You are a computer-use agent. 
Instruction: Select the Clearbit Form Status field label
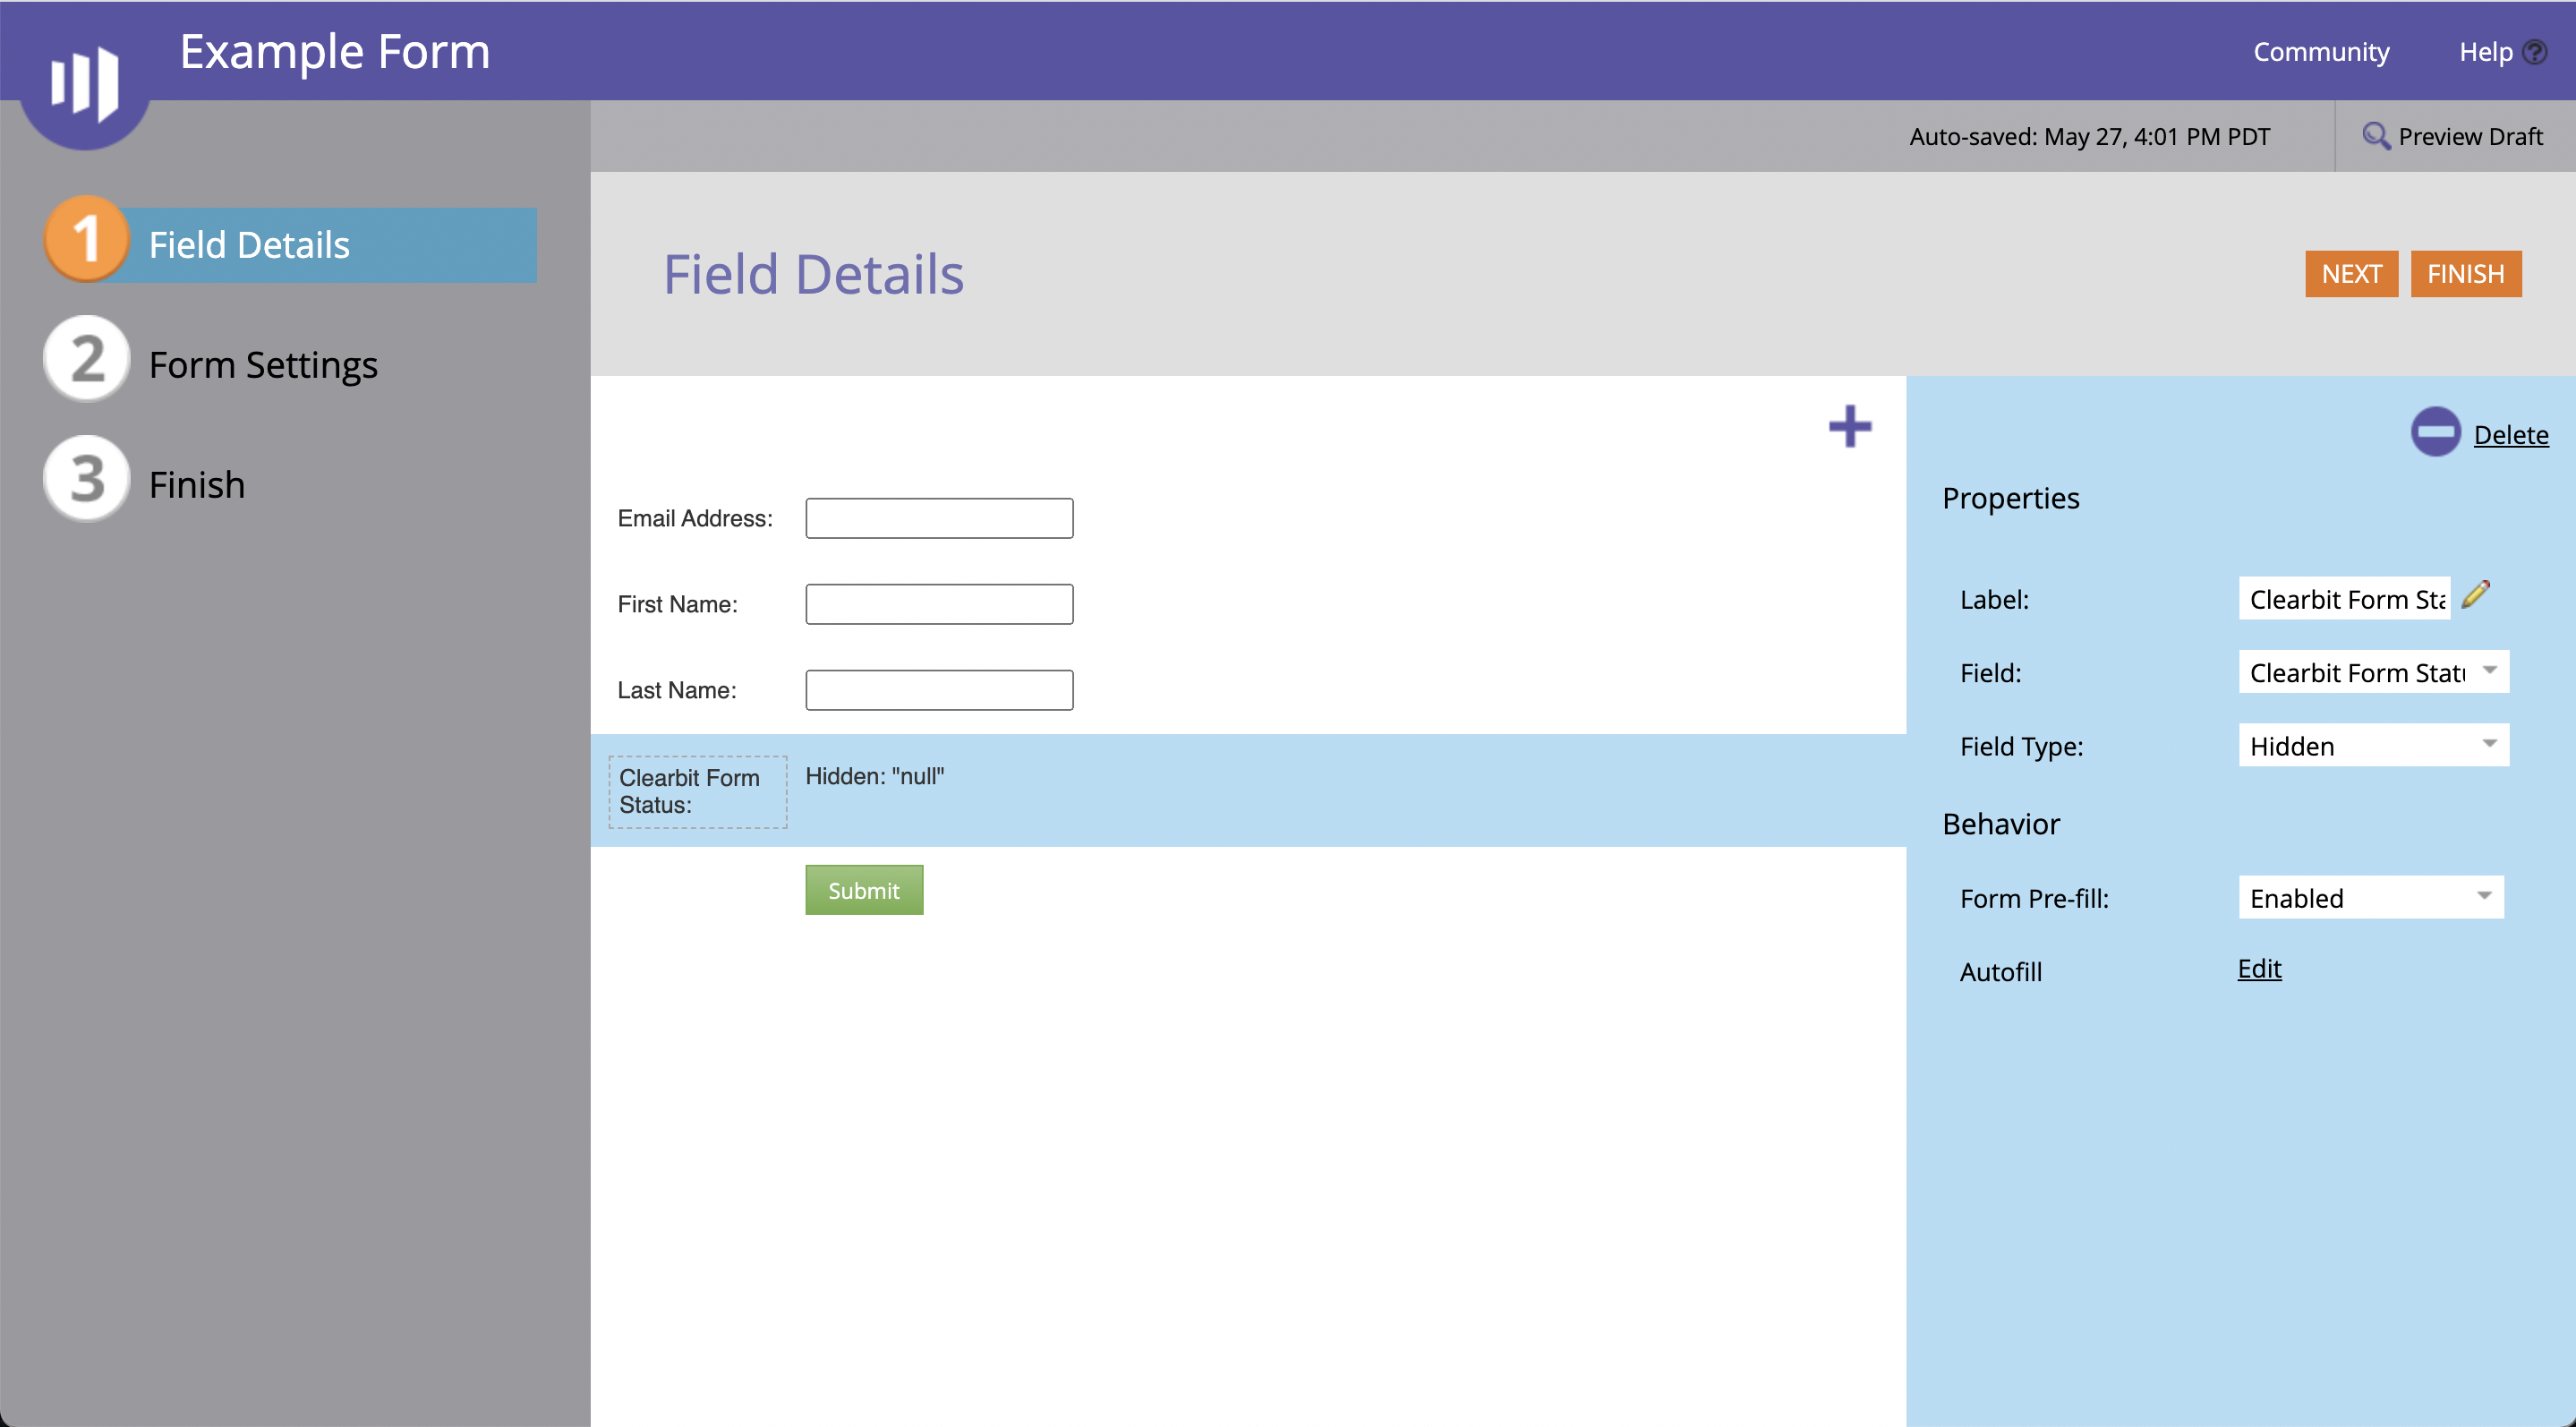698,791
